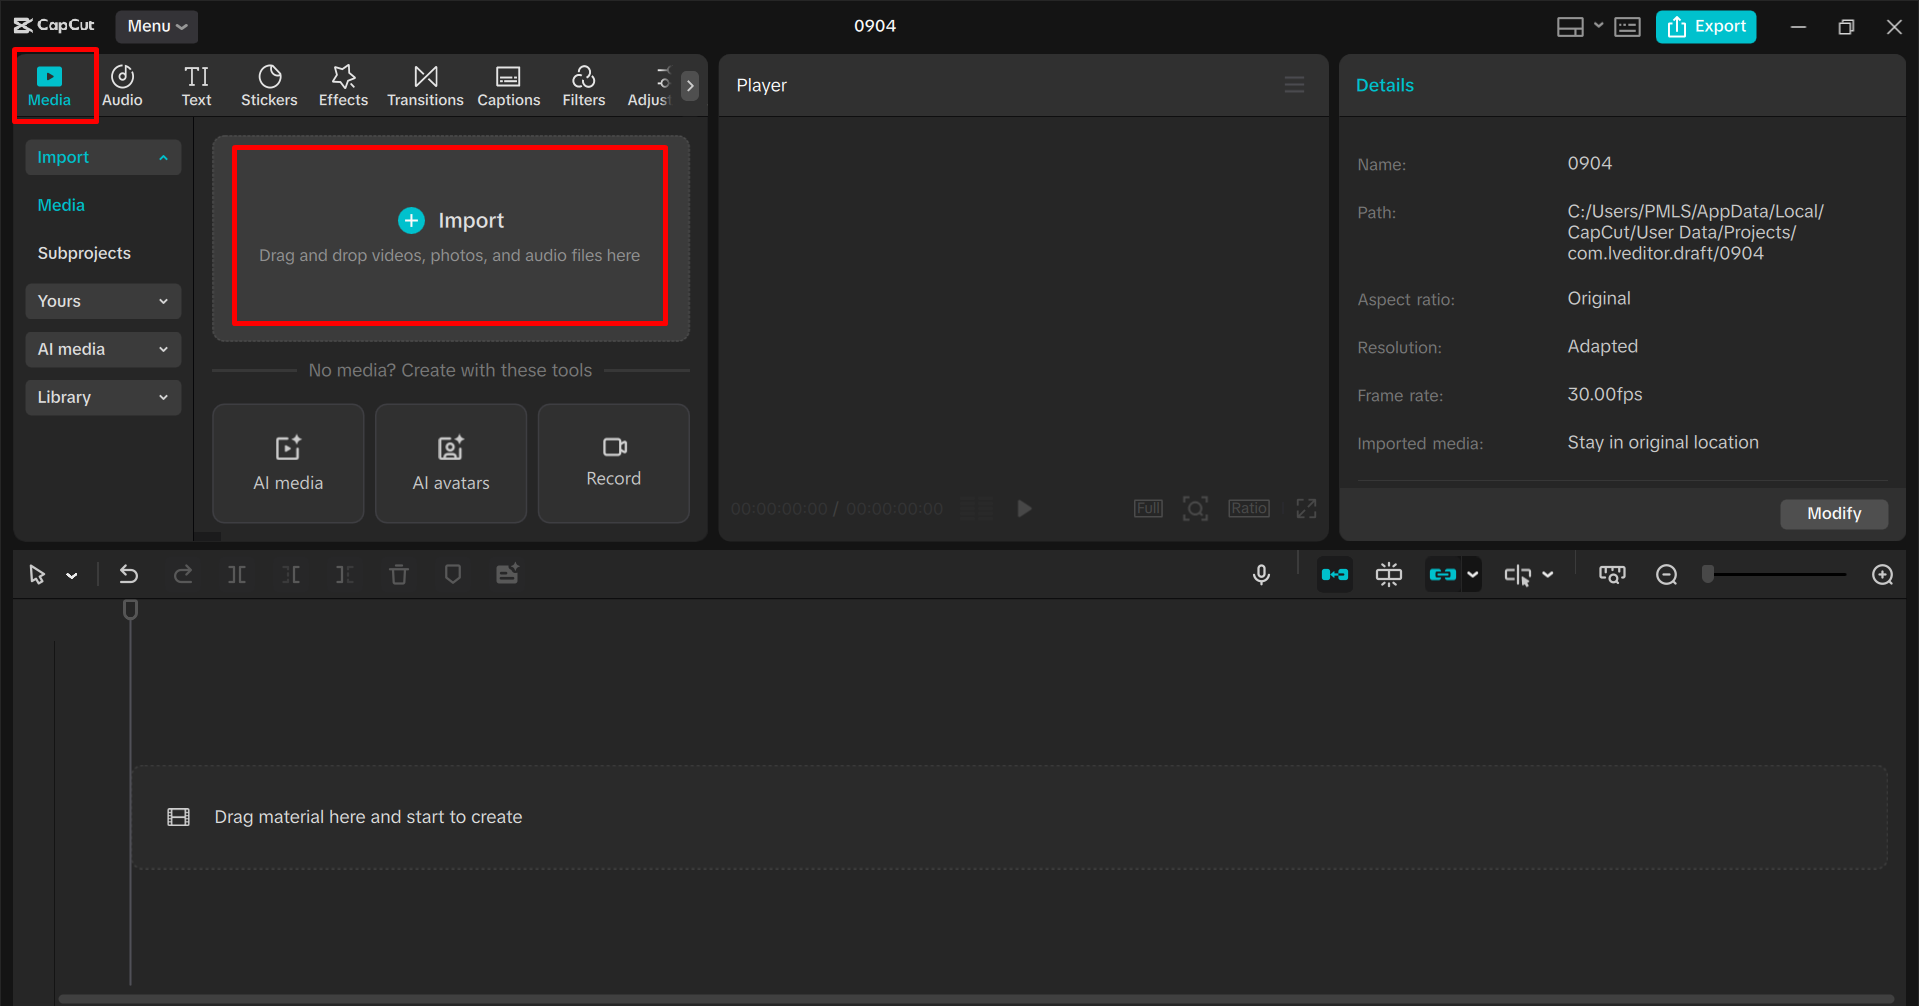Start the Record tool
This screenshot has height=1006, width=1919.
(x=614, y=463)
